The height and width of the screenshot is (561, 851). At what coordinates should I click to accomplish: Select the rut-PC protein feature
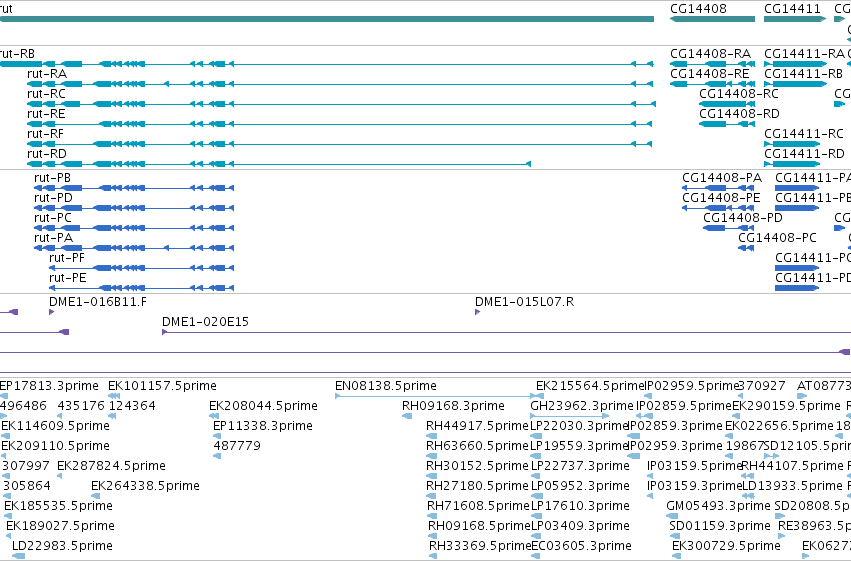(134, 228)
